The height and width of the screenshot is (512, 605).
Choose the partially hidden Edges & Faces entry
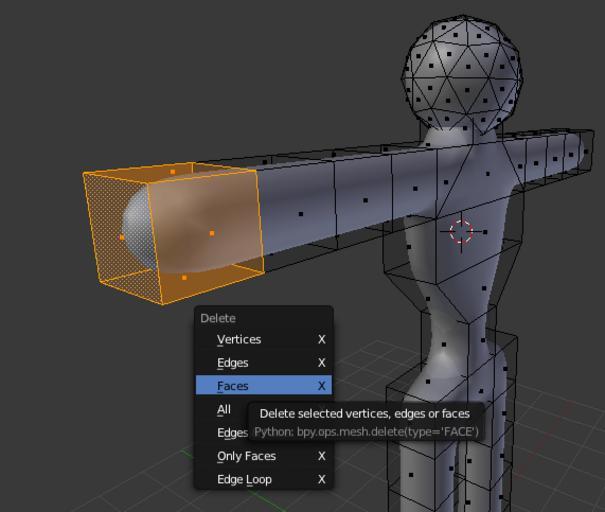coord(232,433)
